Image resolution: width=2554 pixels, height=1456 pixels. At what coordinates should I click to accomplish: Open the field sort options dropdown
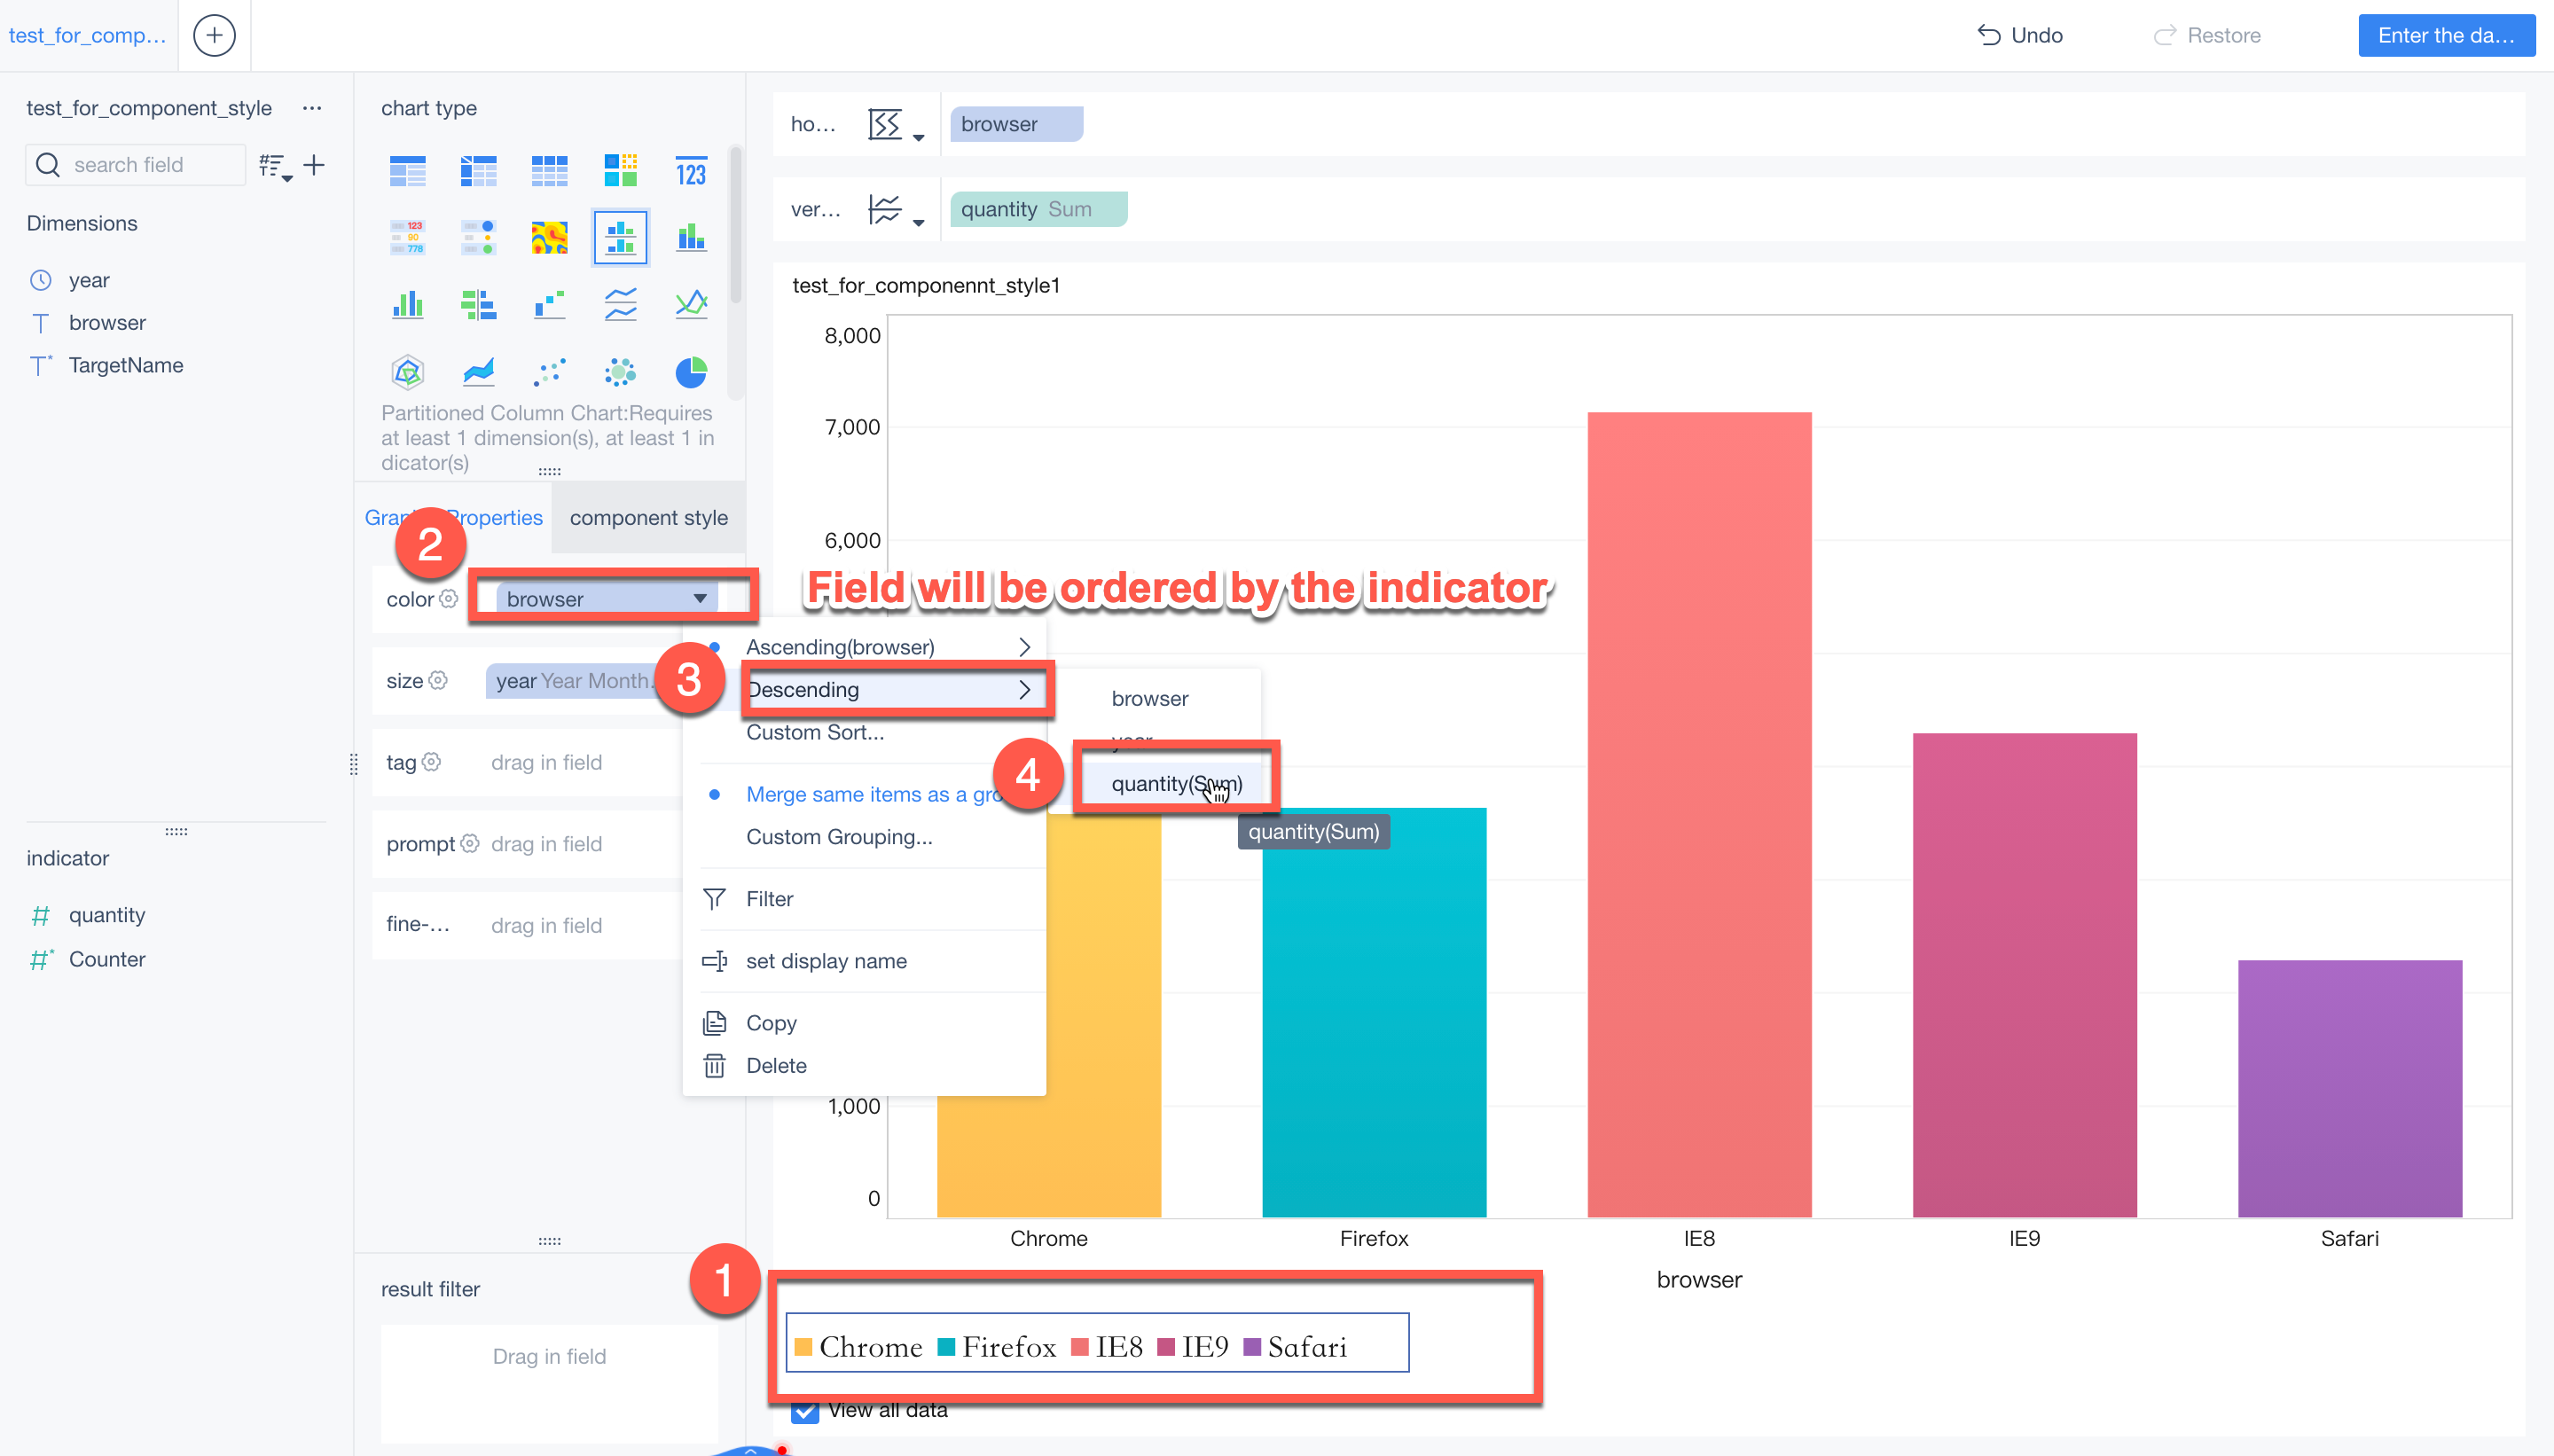(275, 166)
